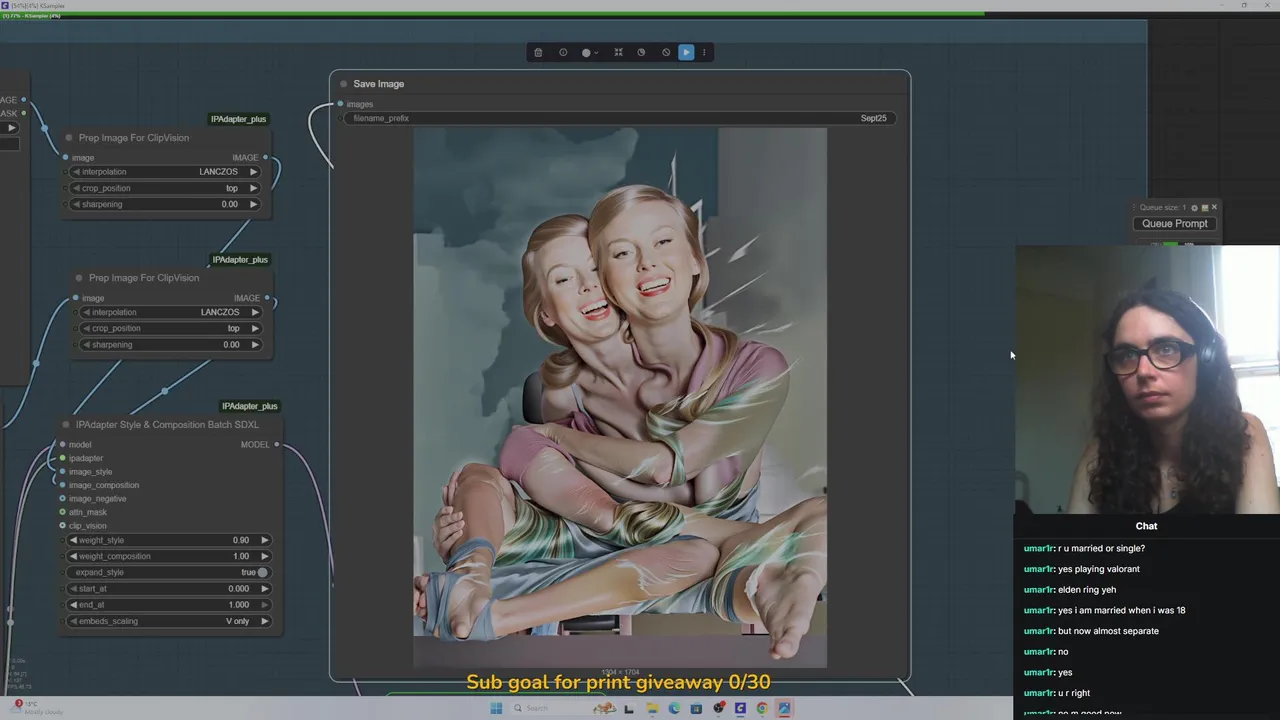This screenshot has width=1280, height=720.
Task: Click left arrow of embeds_scaling widget
Action: pyautogui.click(x=73, y=621)
